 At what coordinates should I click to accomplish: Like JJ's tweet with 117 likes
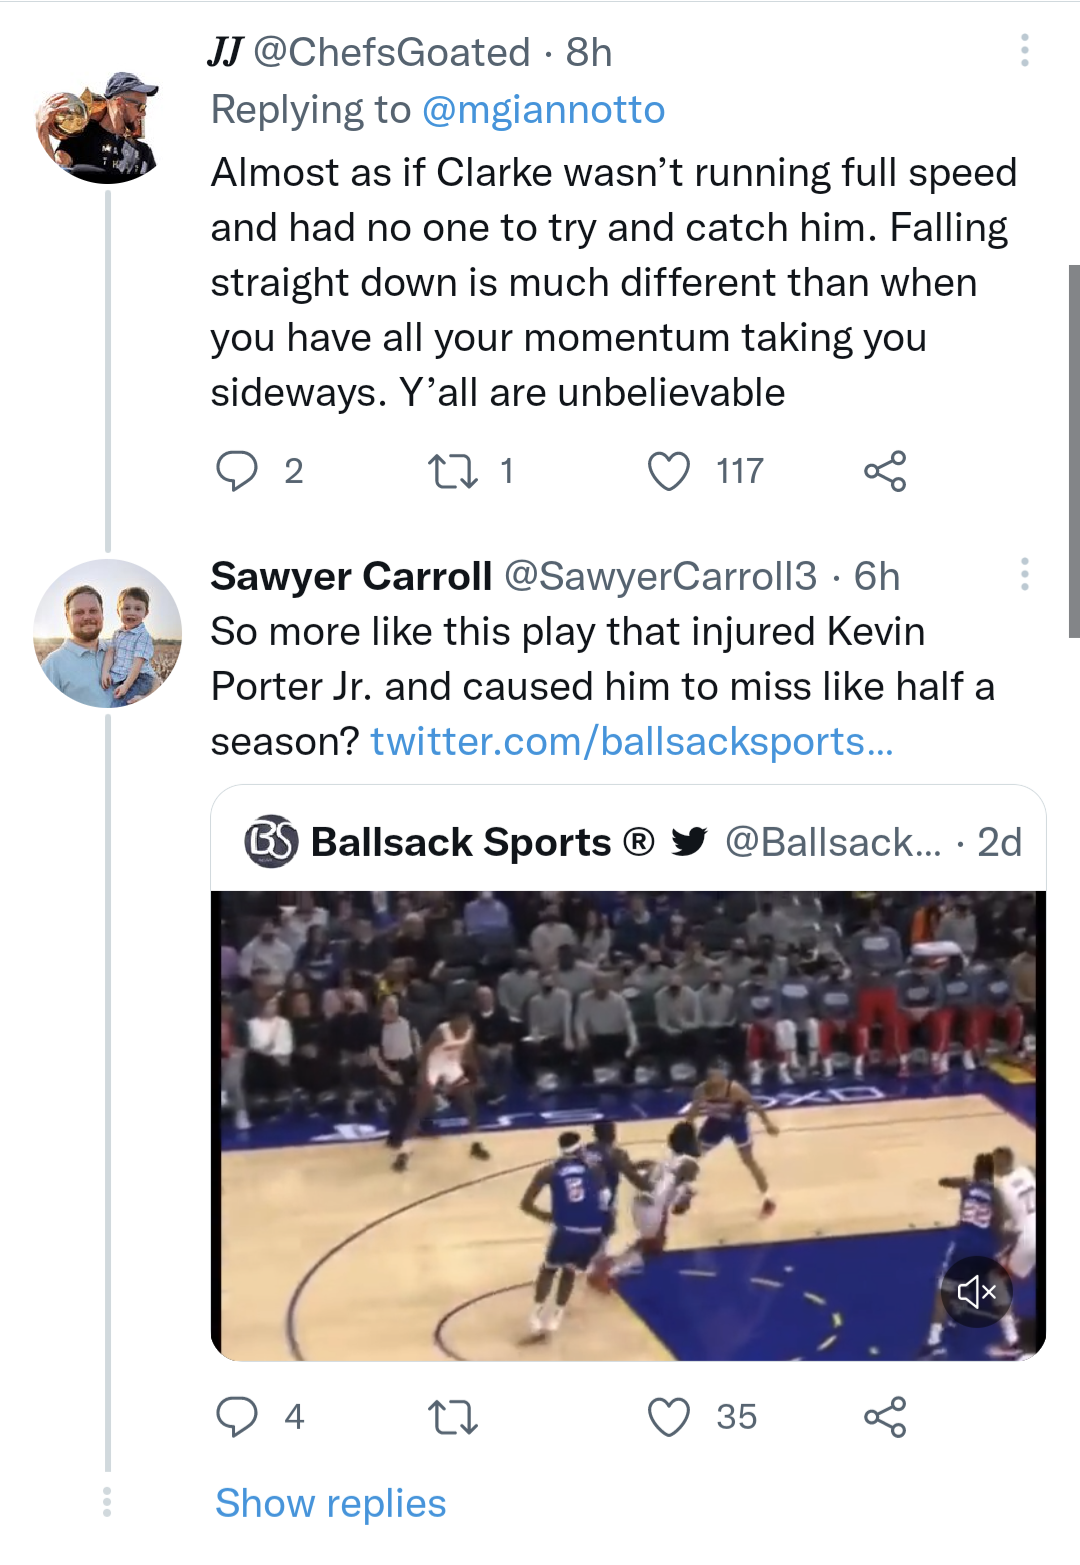pos(669,471)
